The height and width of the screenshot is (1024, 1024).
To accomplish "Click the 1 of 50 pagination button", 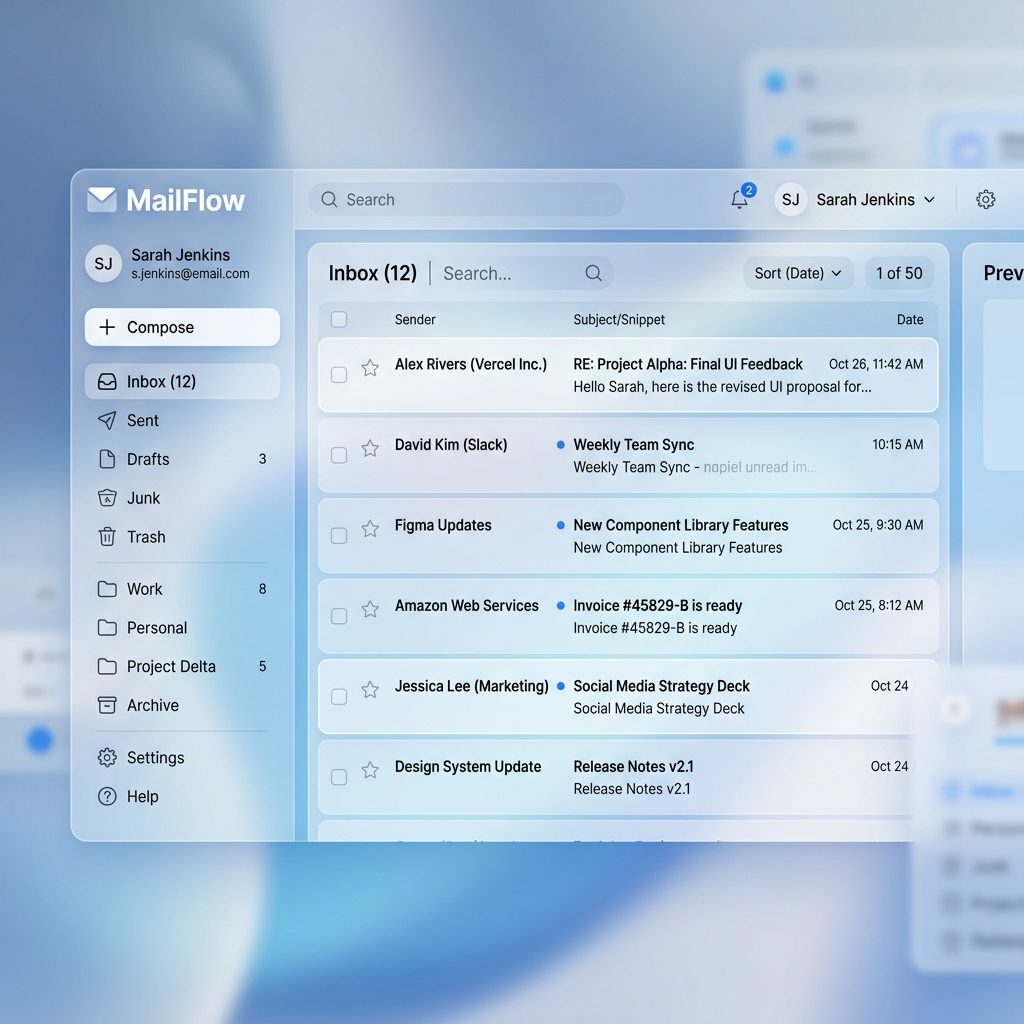I will pos(899,273).
